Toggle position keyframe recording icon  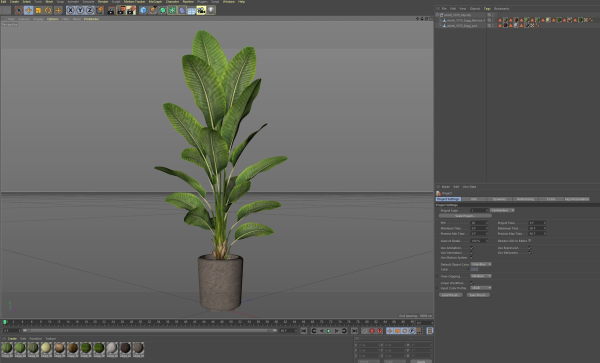[x=389, y=331]
